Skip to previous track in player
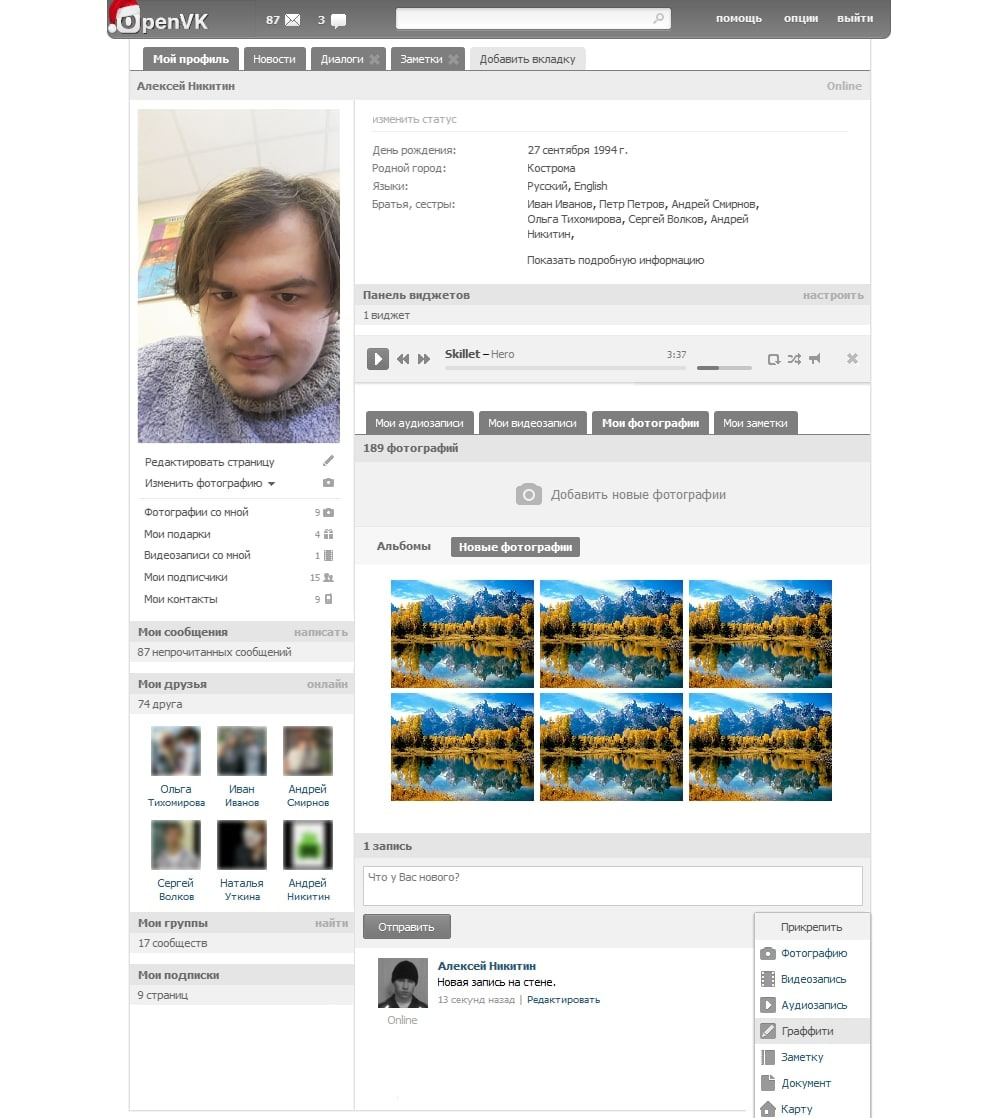 click(x=403, y=359)
